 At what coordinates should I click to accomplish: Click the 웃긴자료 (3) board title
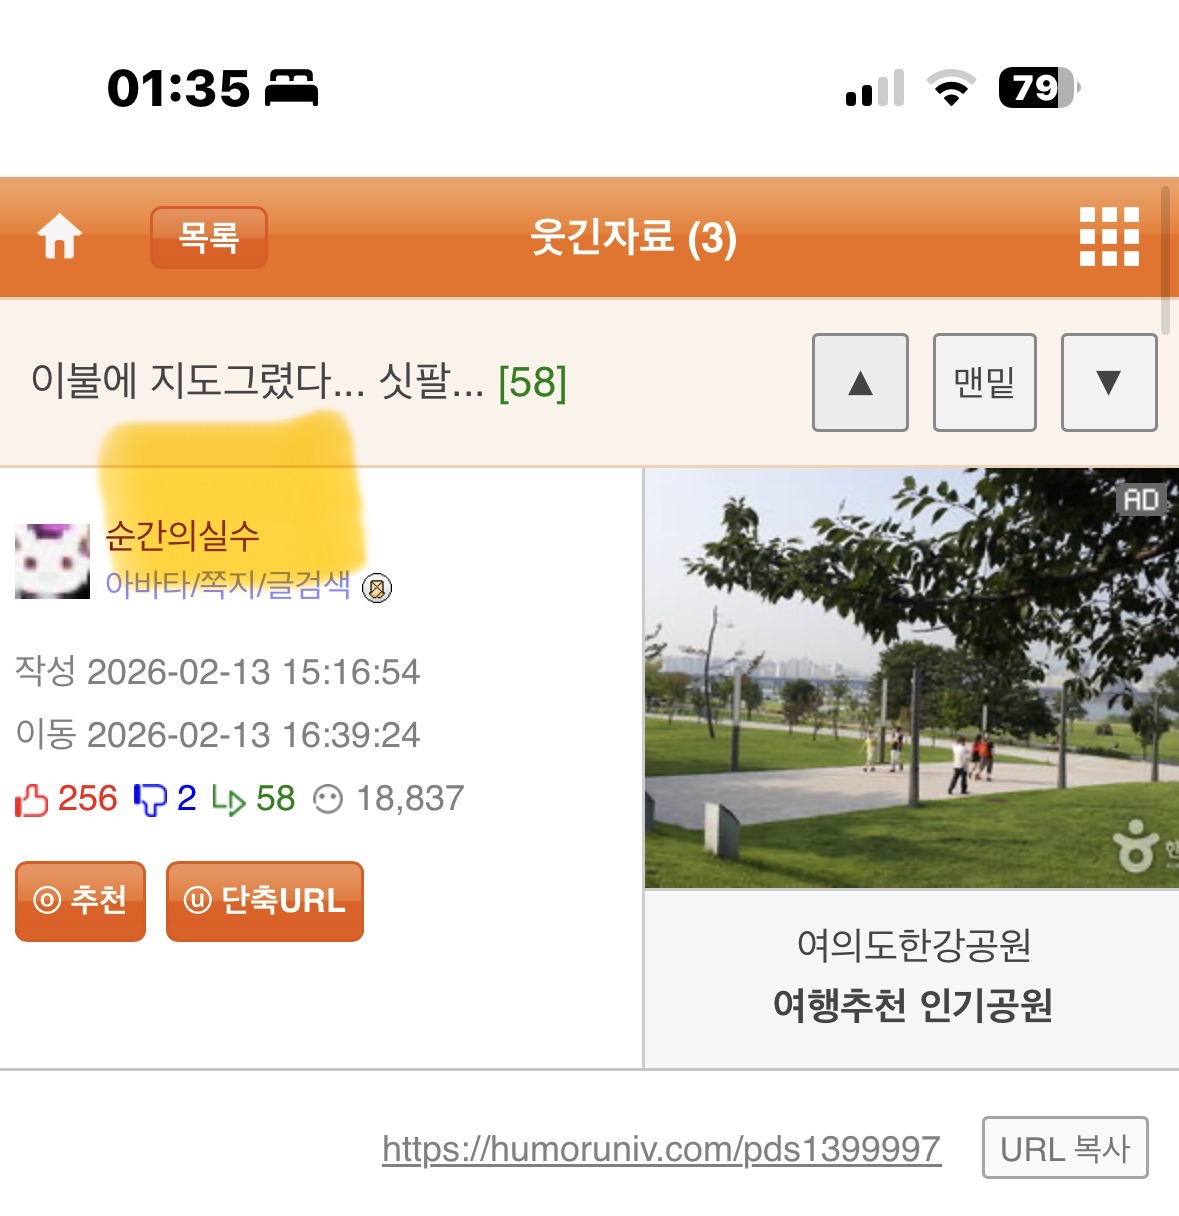[x=633, y=238]
